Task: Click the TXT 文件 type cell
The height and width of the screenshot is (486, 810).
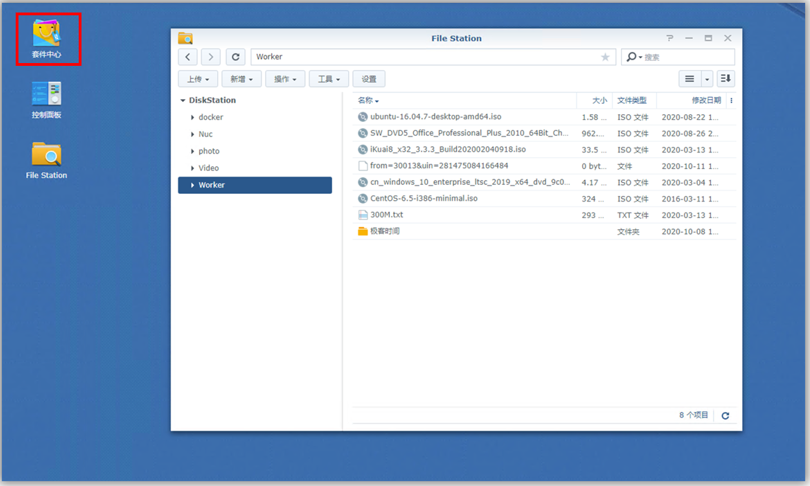Action: pyautogui.click(x=633, y=215)
